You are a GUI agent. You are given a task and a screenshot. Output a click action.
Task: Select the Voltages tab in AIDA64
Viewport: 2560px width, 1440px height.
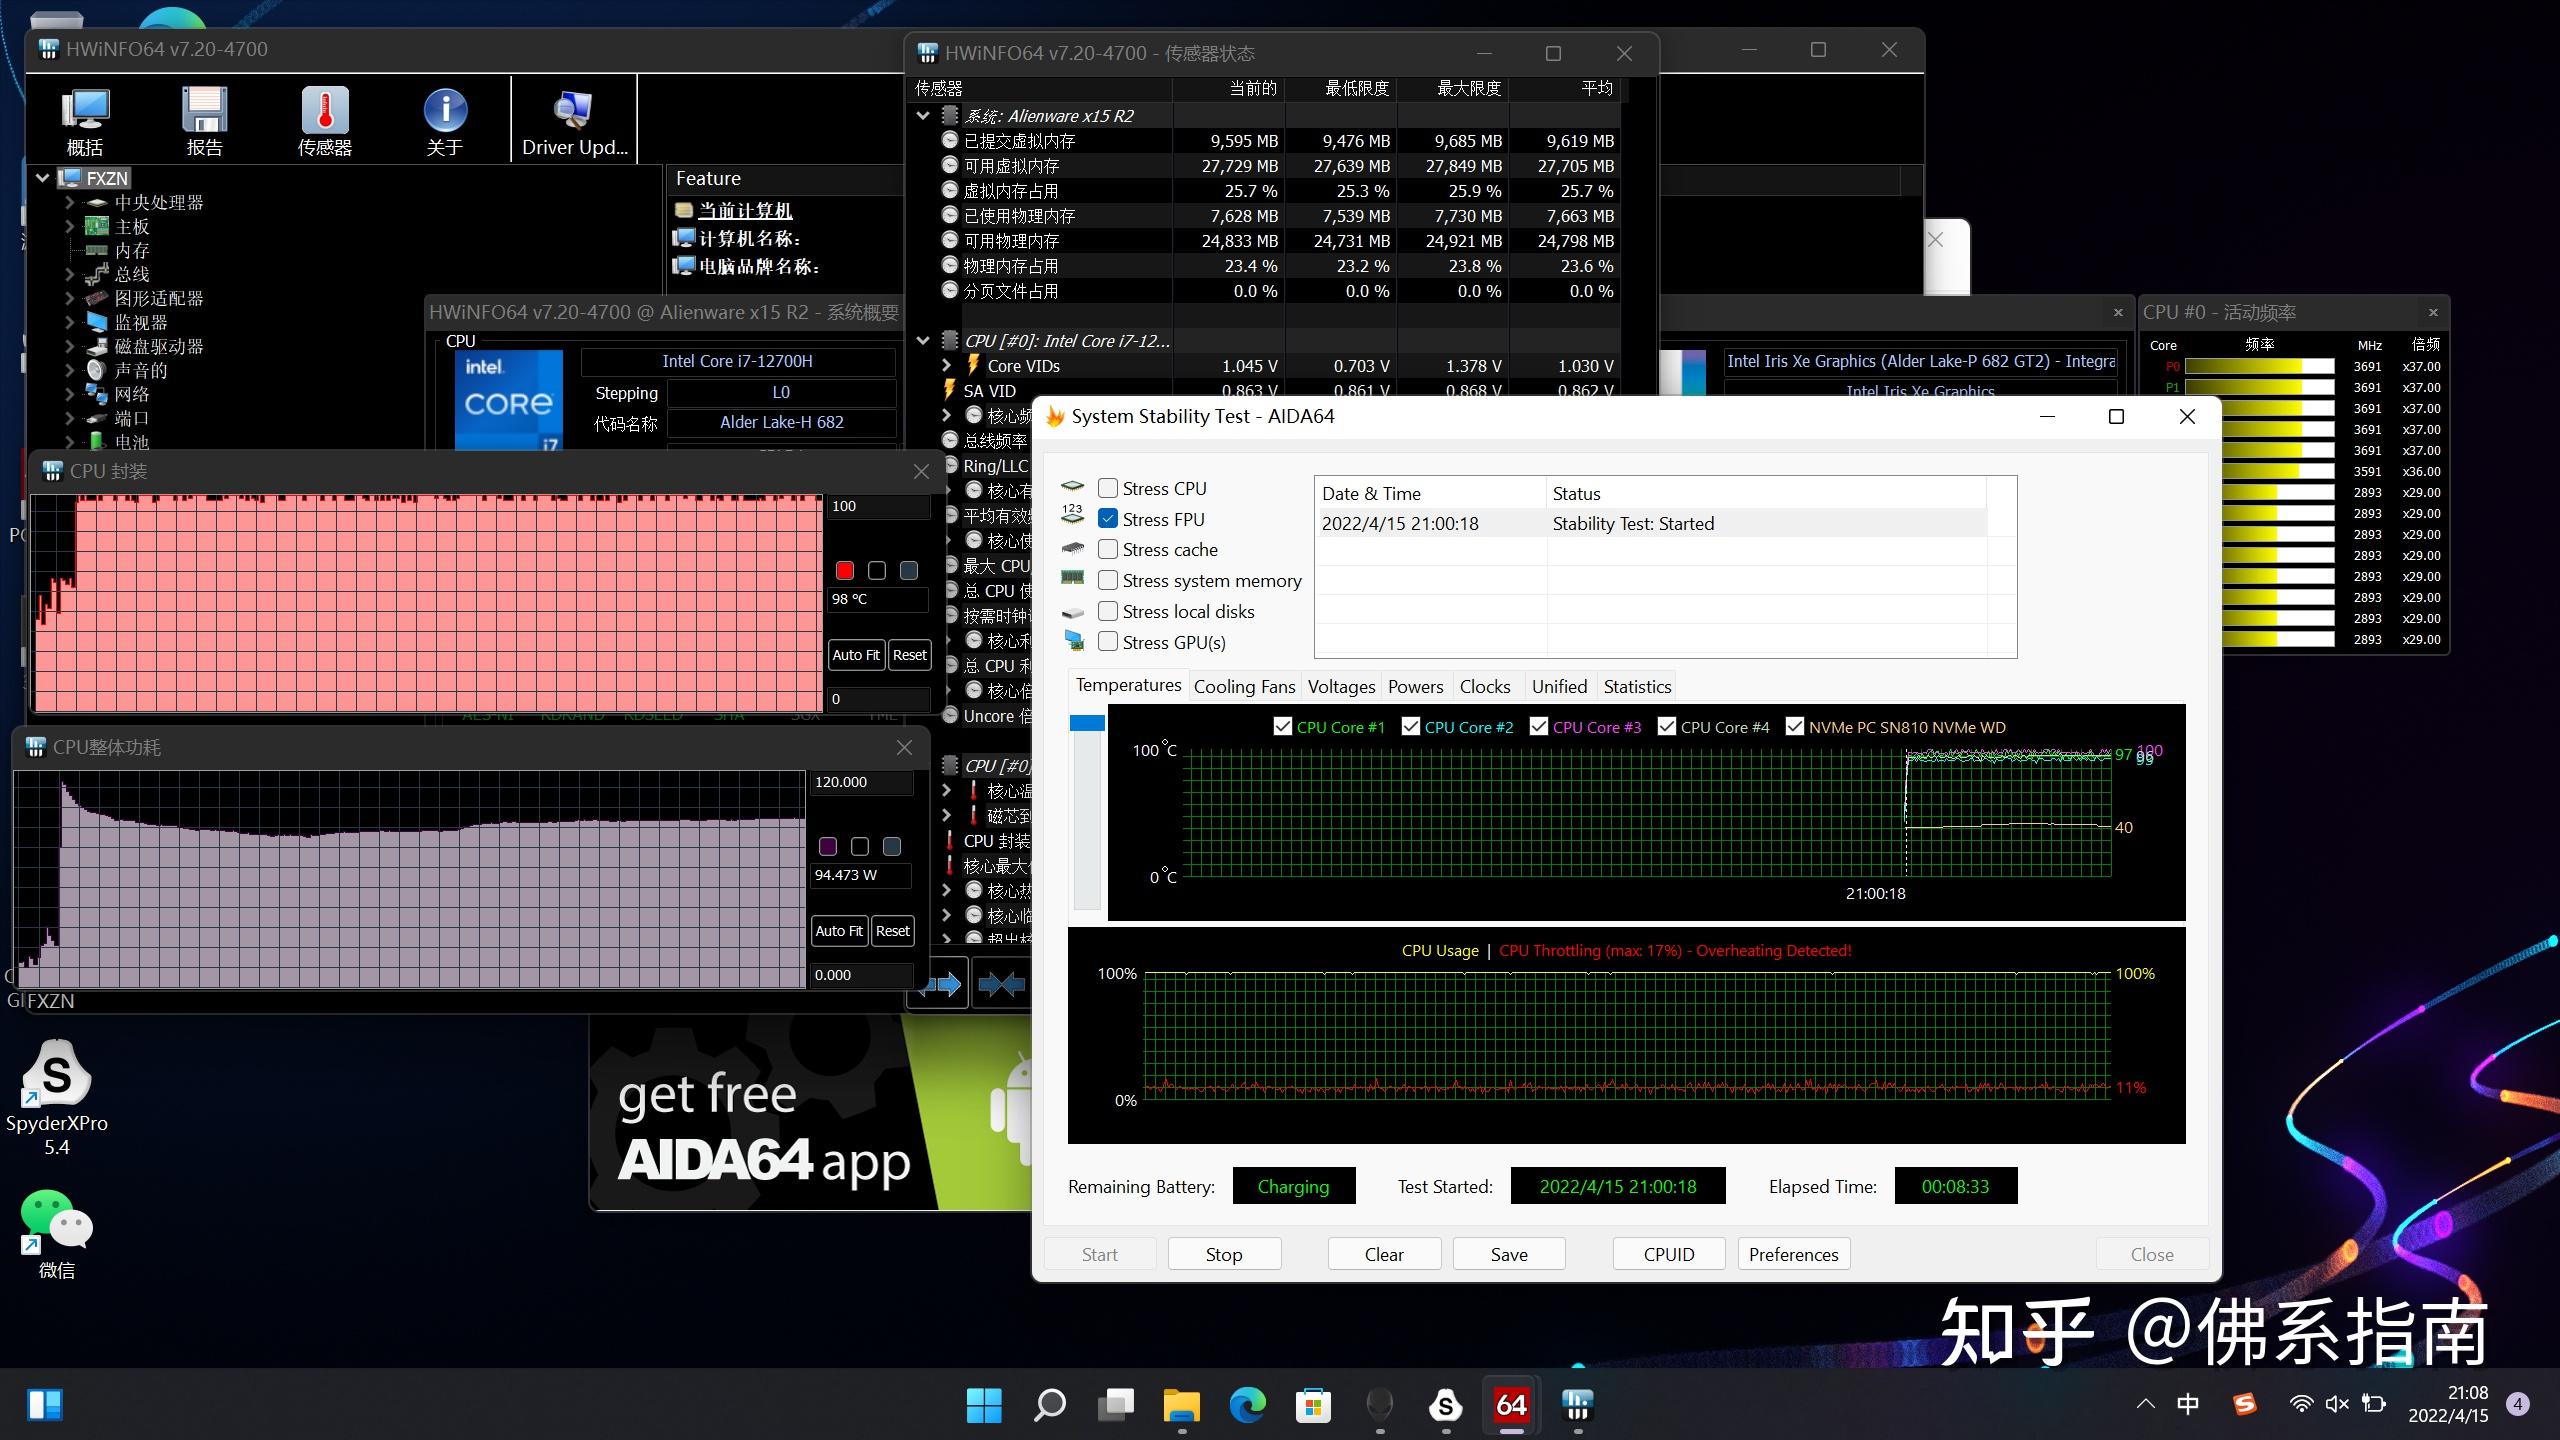pyautogui.click(x=1340, y=684)
